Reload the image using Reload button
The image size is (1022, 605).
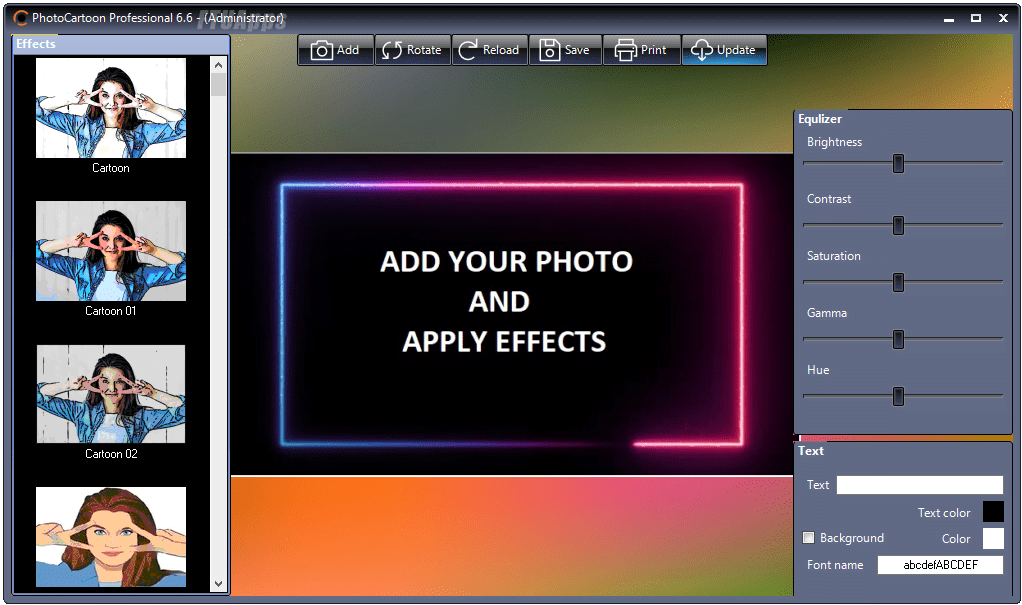tap(489, 50)
